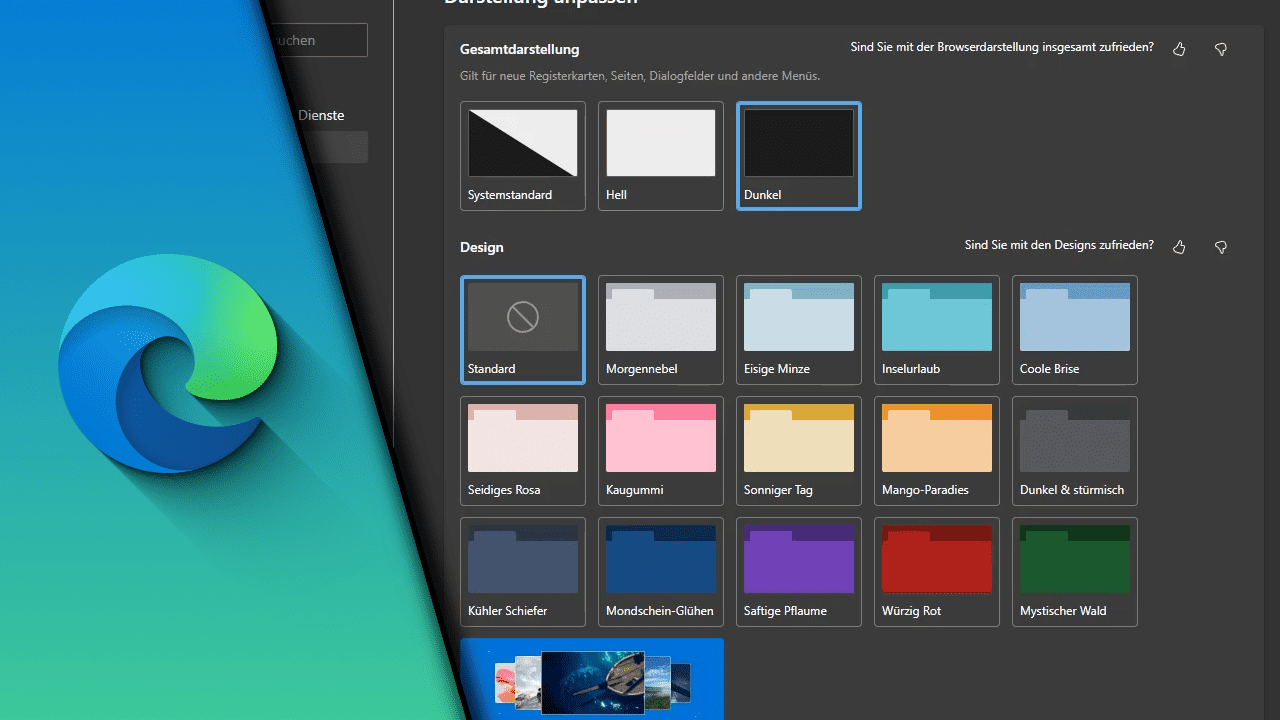The height and width of the screenshot is (720, 1280).
Task: Give thumbs up for browser appearance feedback
Action: (1178, 48)
